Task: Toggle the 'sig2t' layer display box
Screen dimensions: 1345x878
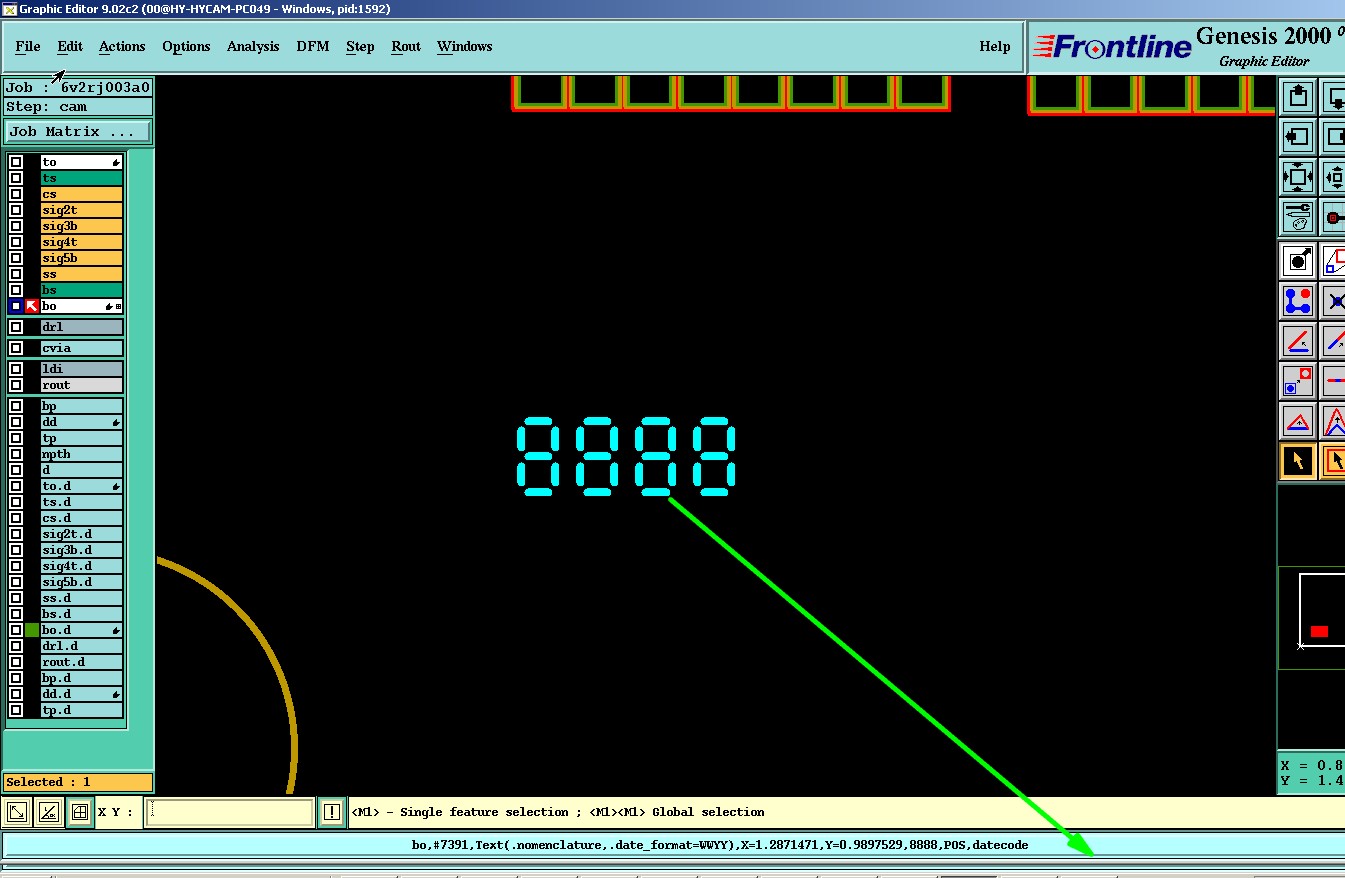Action: 16,210
